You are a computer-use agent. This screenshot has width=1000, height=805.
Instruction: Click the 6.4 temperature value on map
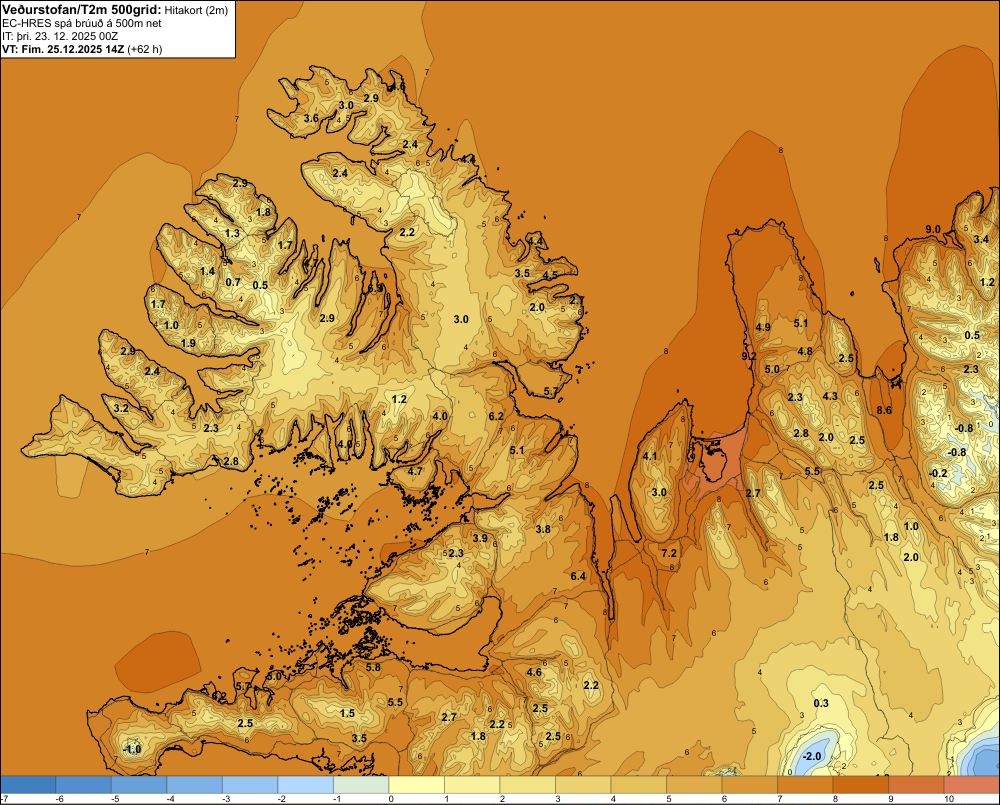pyautogui.click(x=578, y=576)
